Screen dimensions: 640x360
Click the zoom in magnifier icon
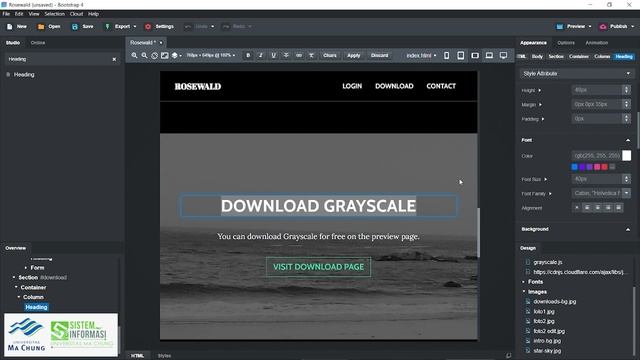[x=134, y=56]
